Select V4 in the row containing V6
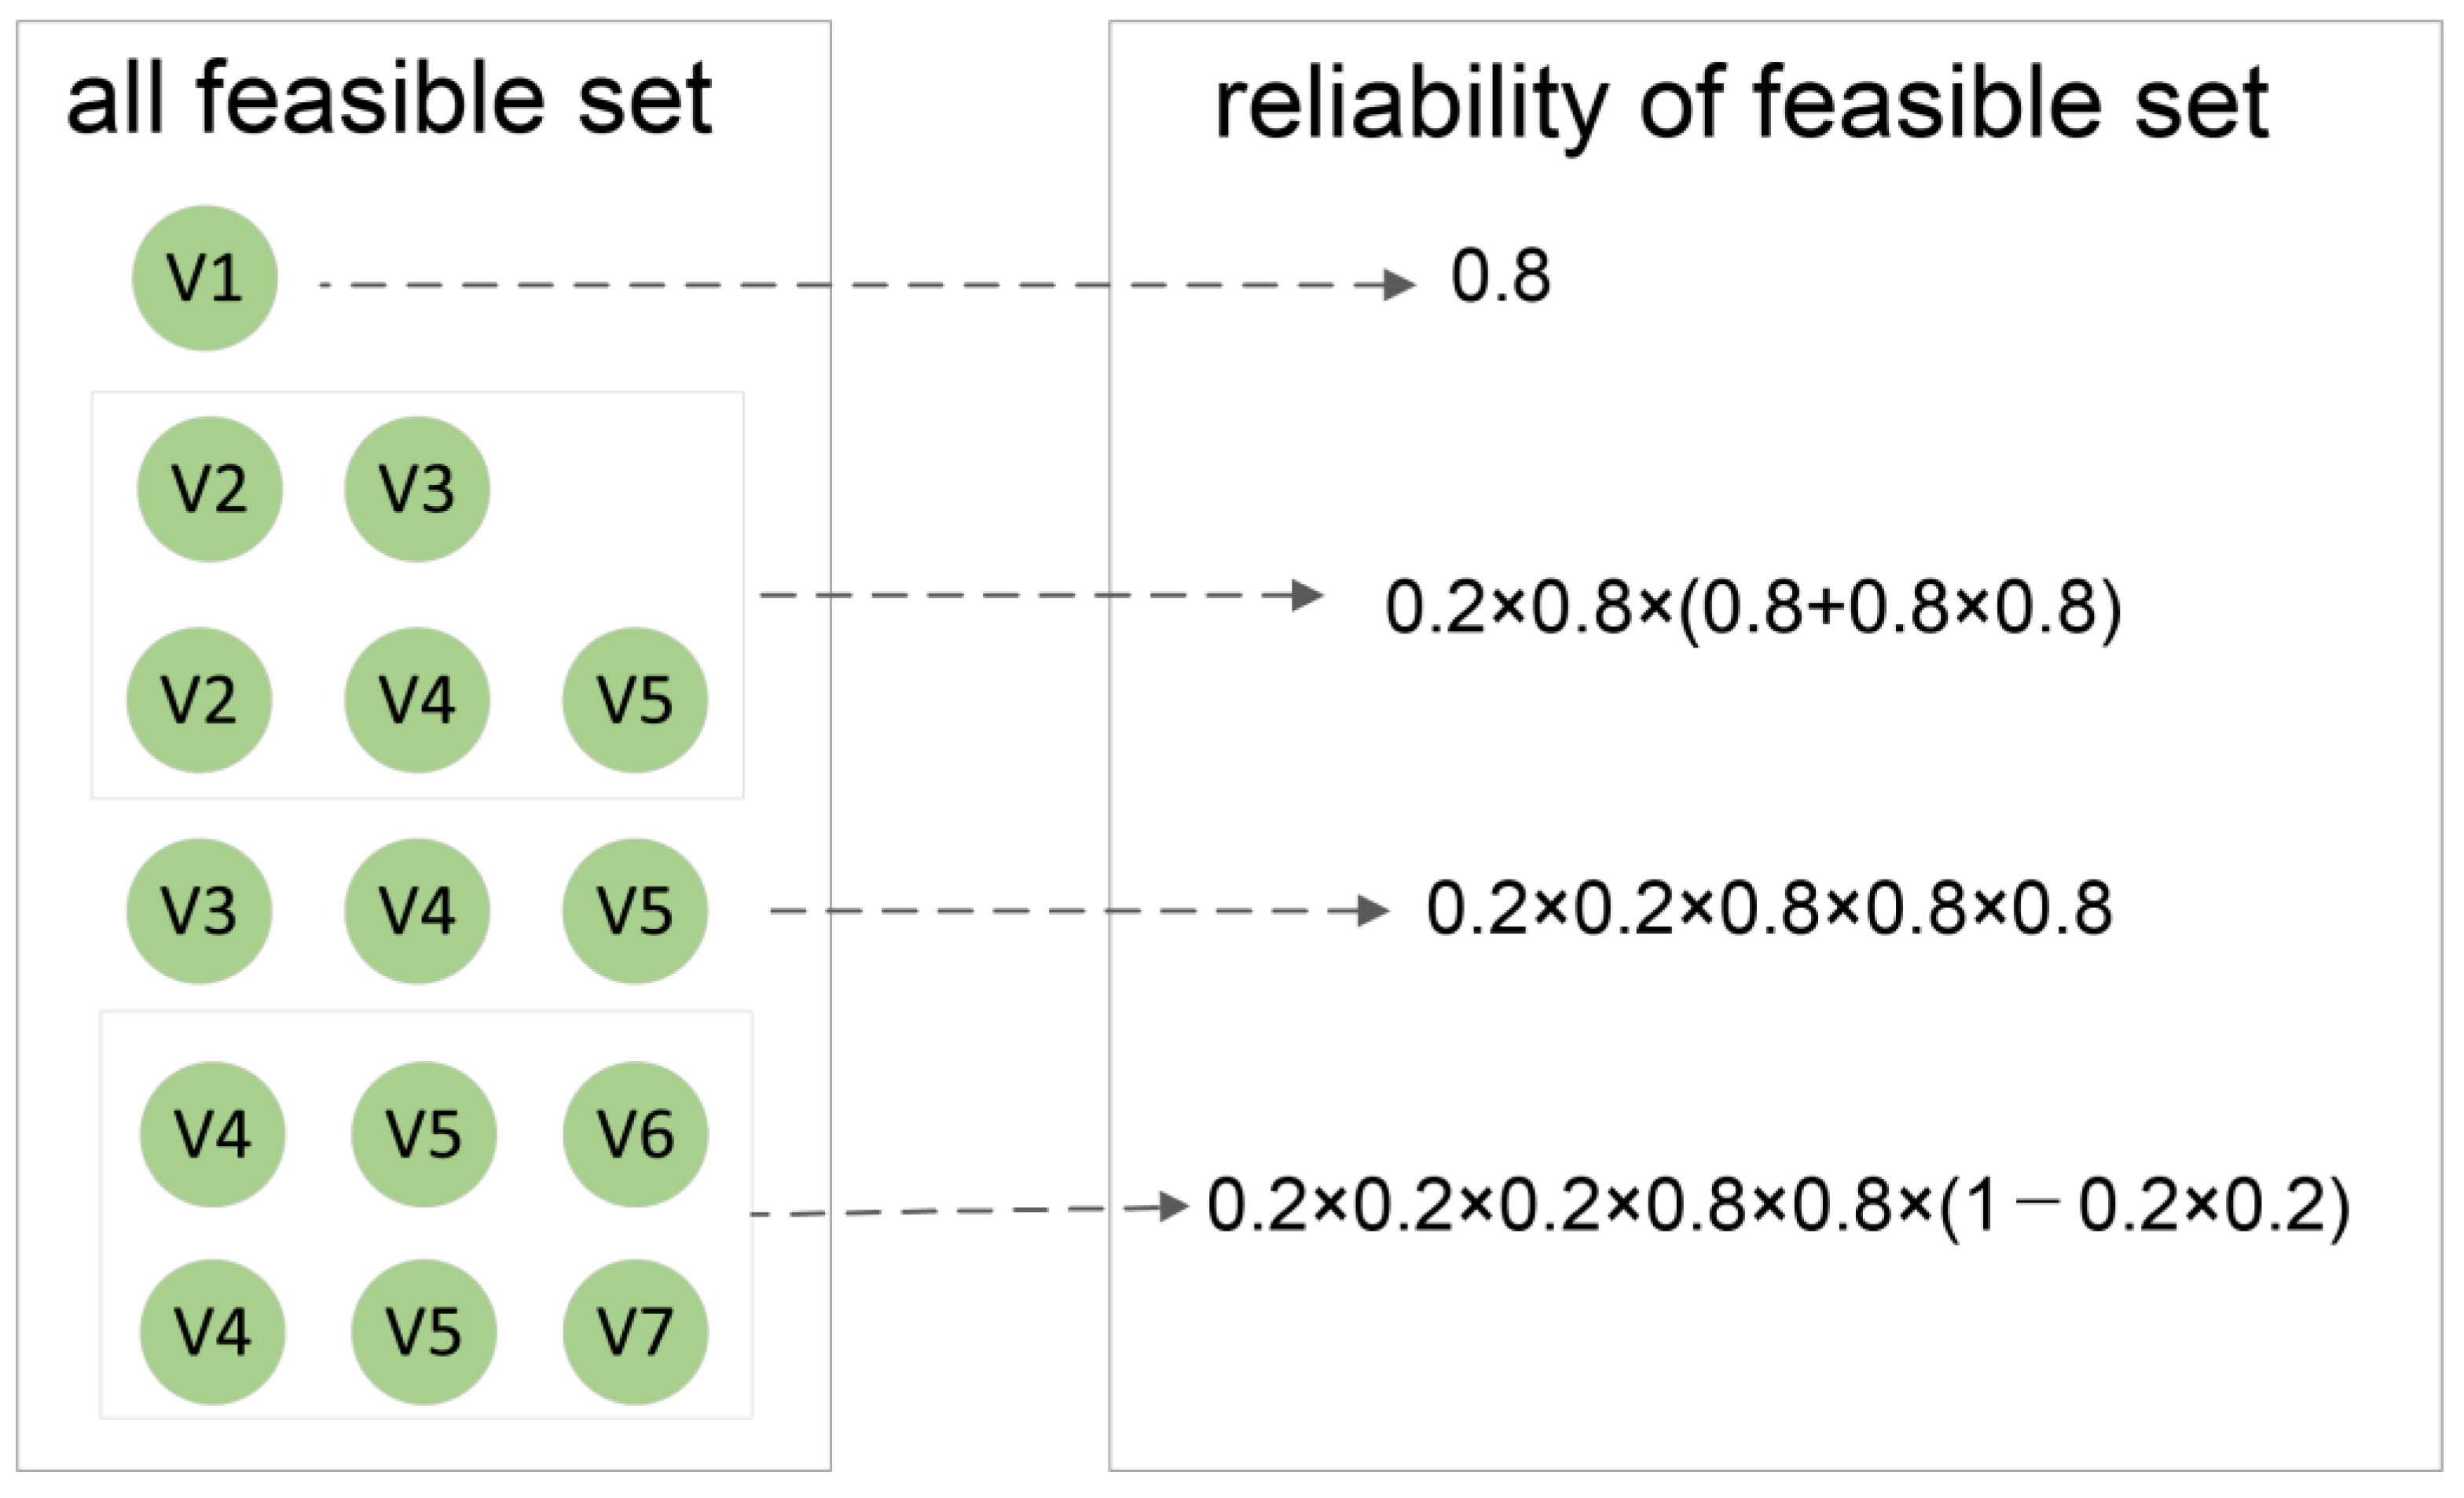This screenshot has height=1498, width=2464. coord(212,1134)
